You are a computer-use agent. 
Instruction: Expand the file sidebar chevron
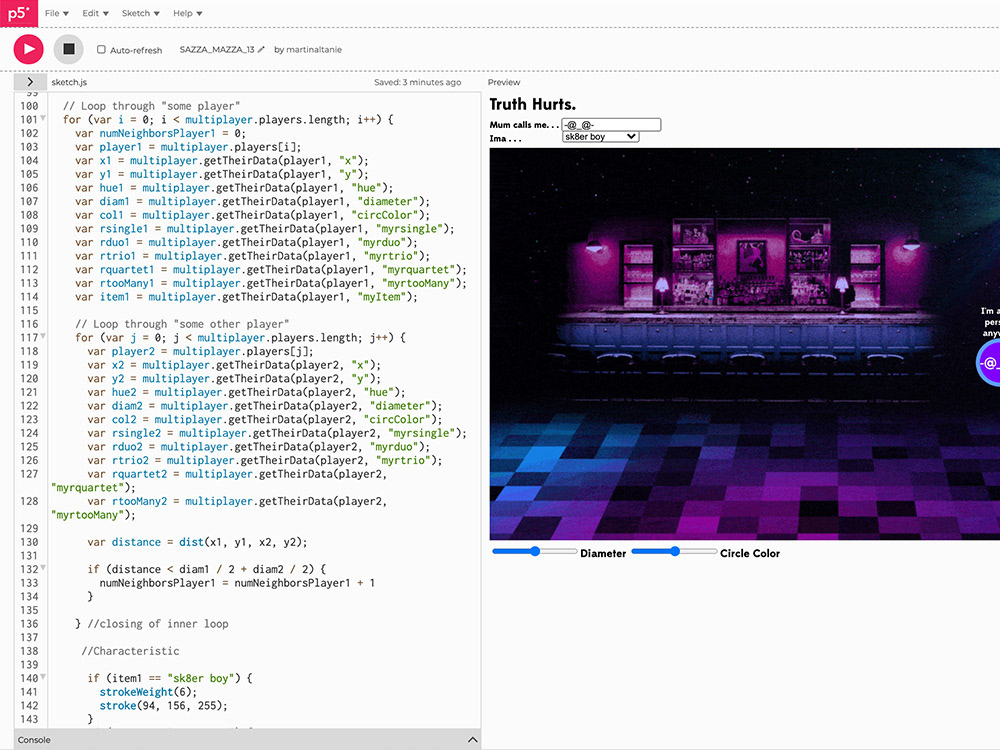(x=30, y=82)
